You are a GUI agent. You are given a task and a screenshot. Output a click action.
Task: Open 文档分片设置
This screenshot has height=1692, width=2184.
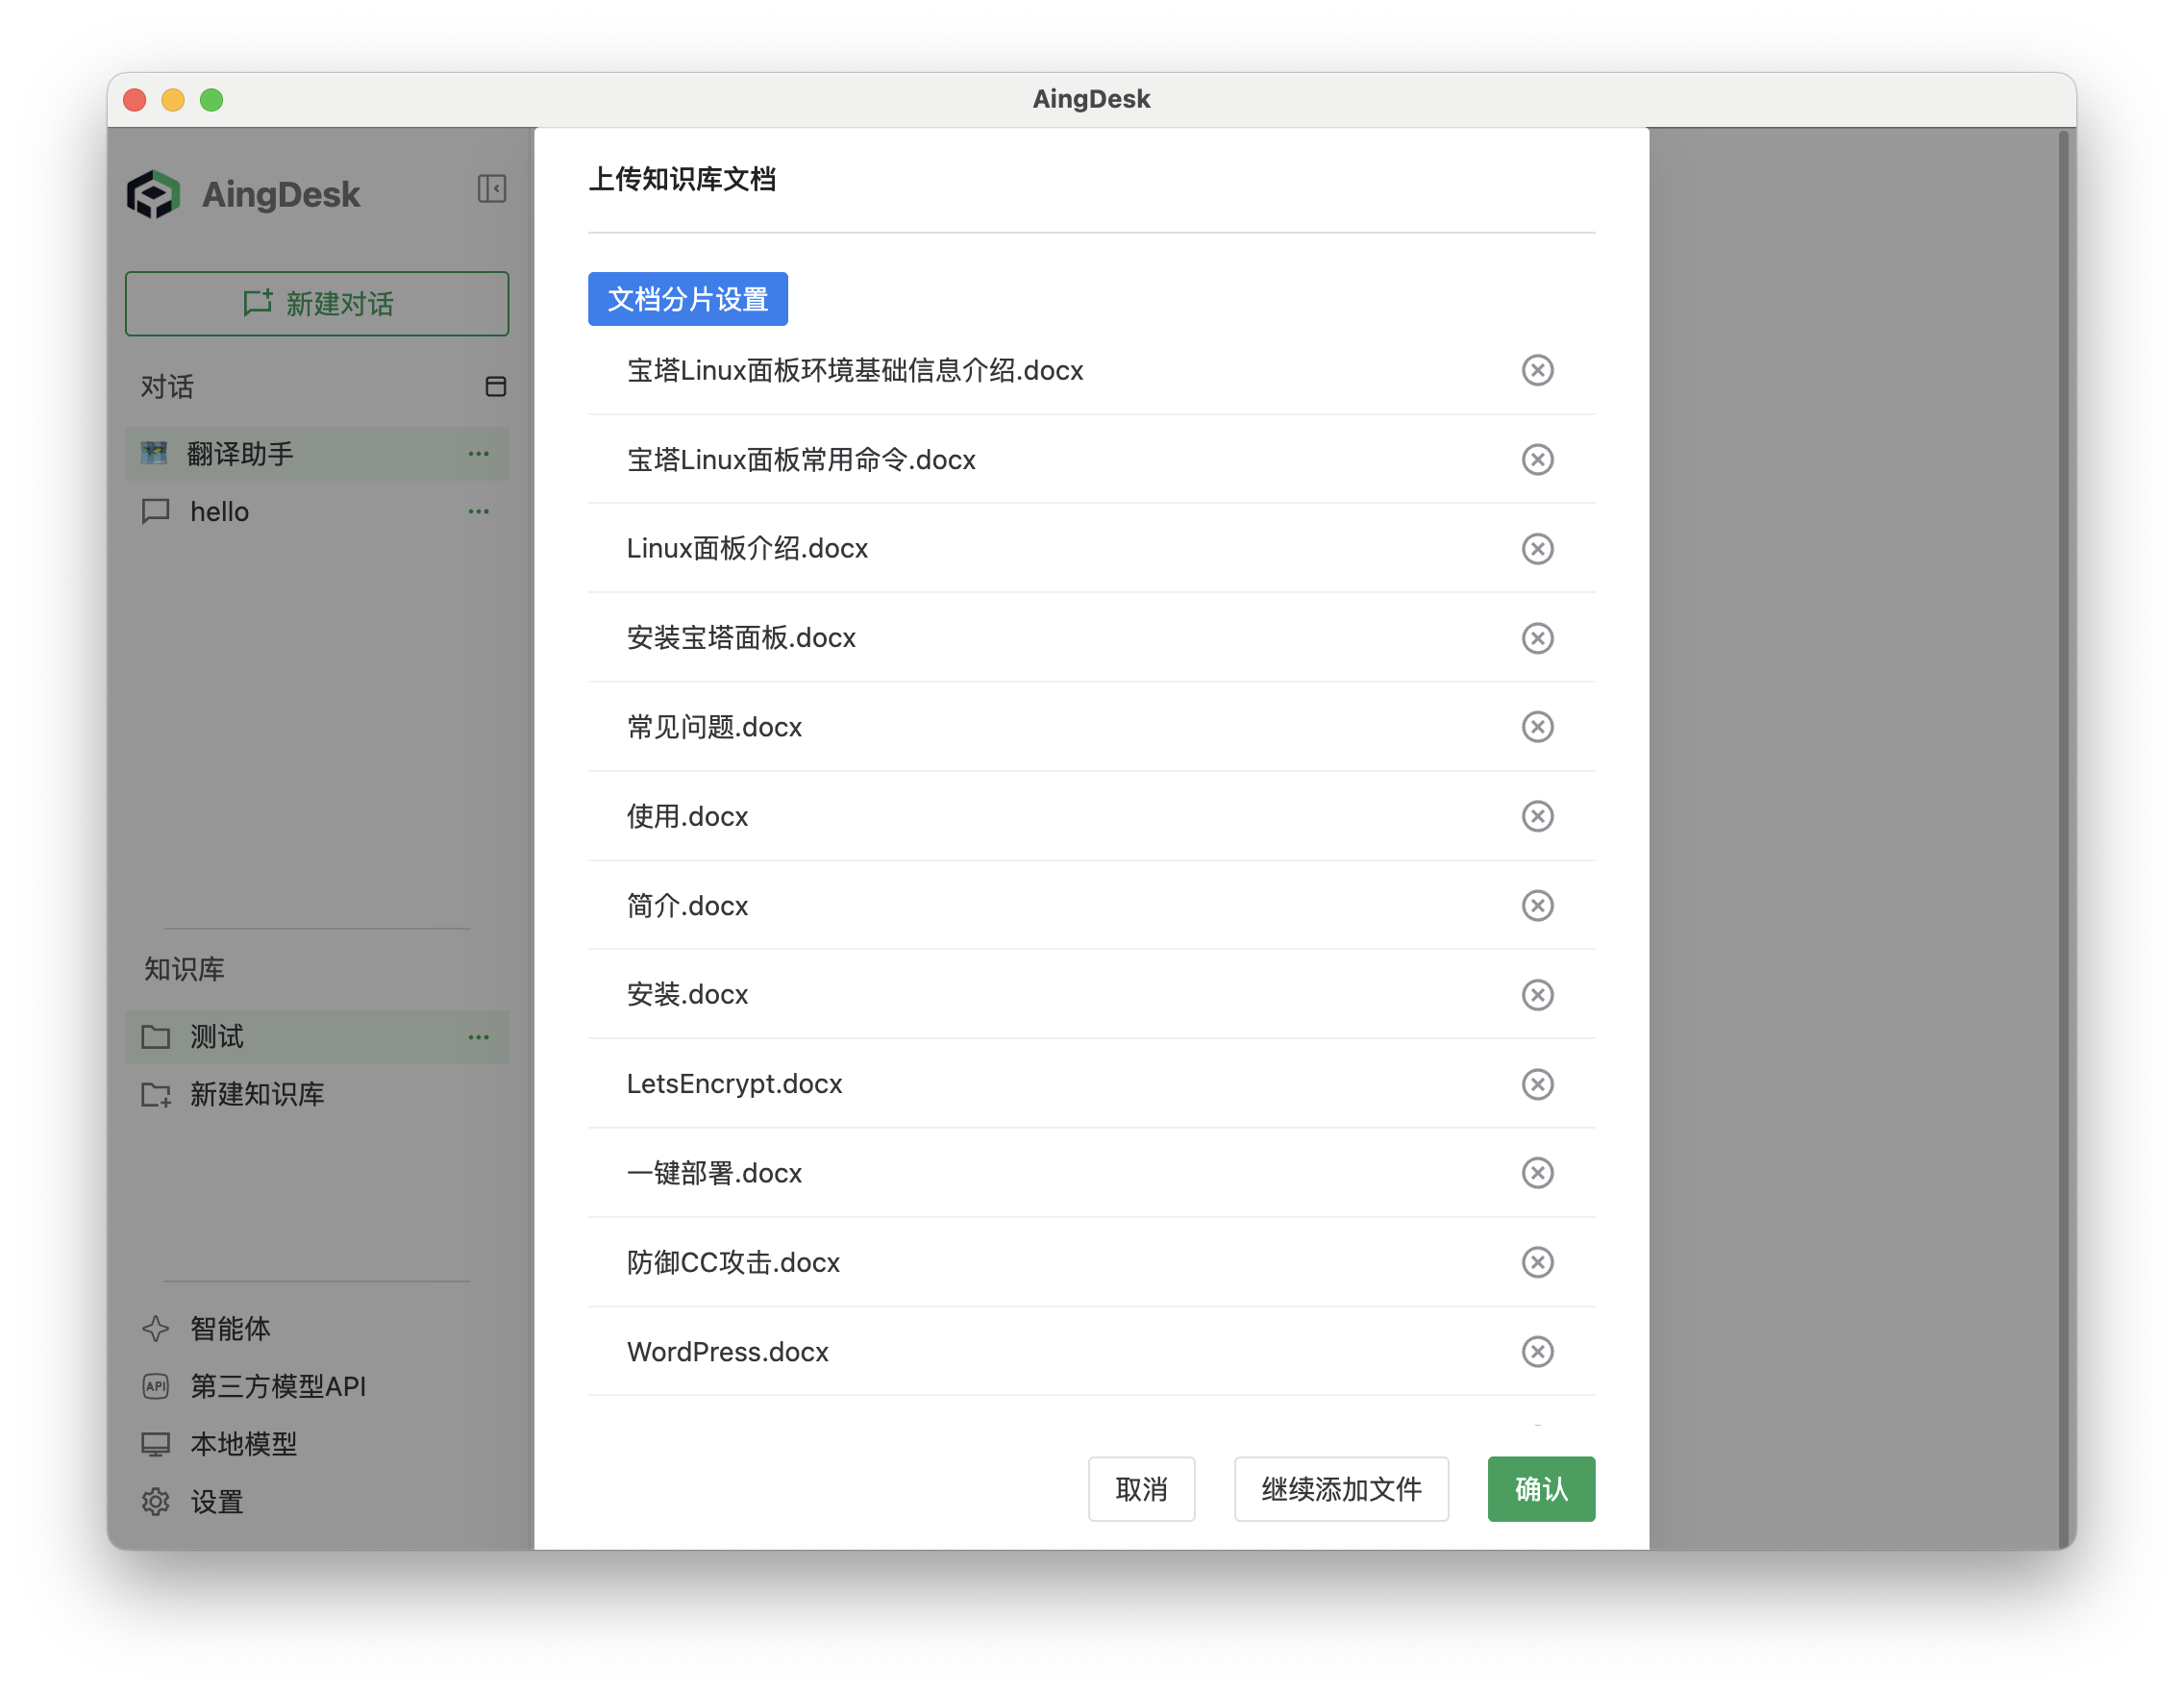coord(687,298)
